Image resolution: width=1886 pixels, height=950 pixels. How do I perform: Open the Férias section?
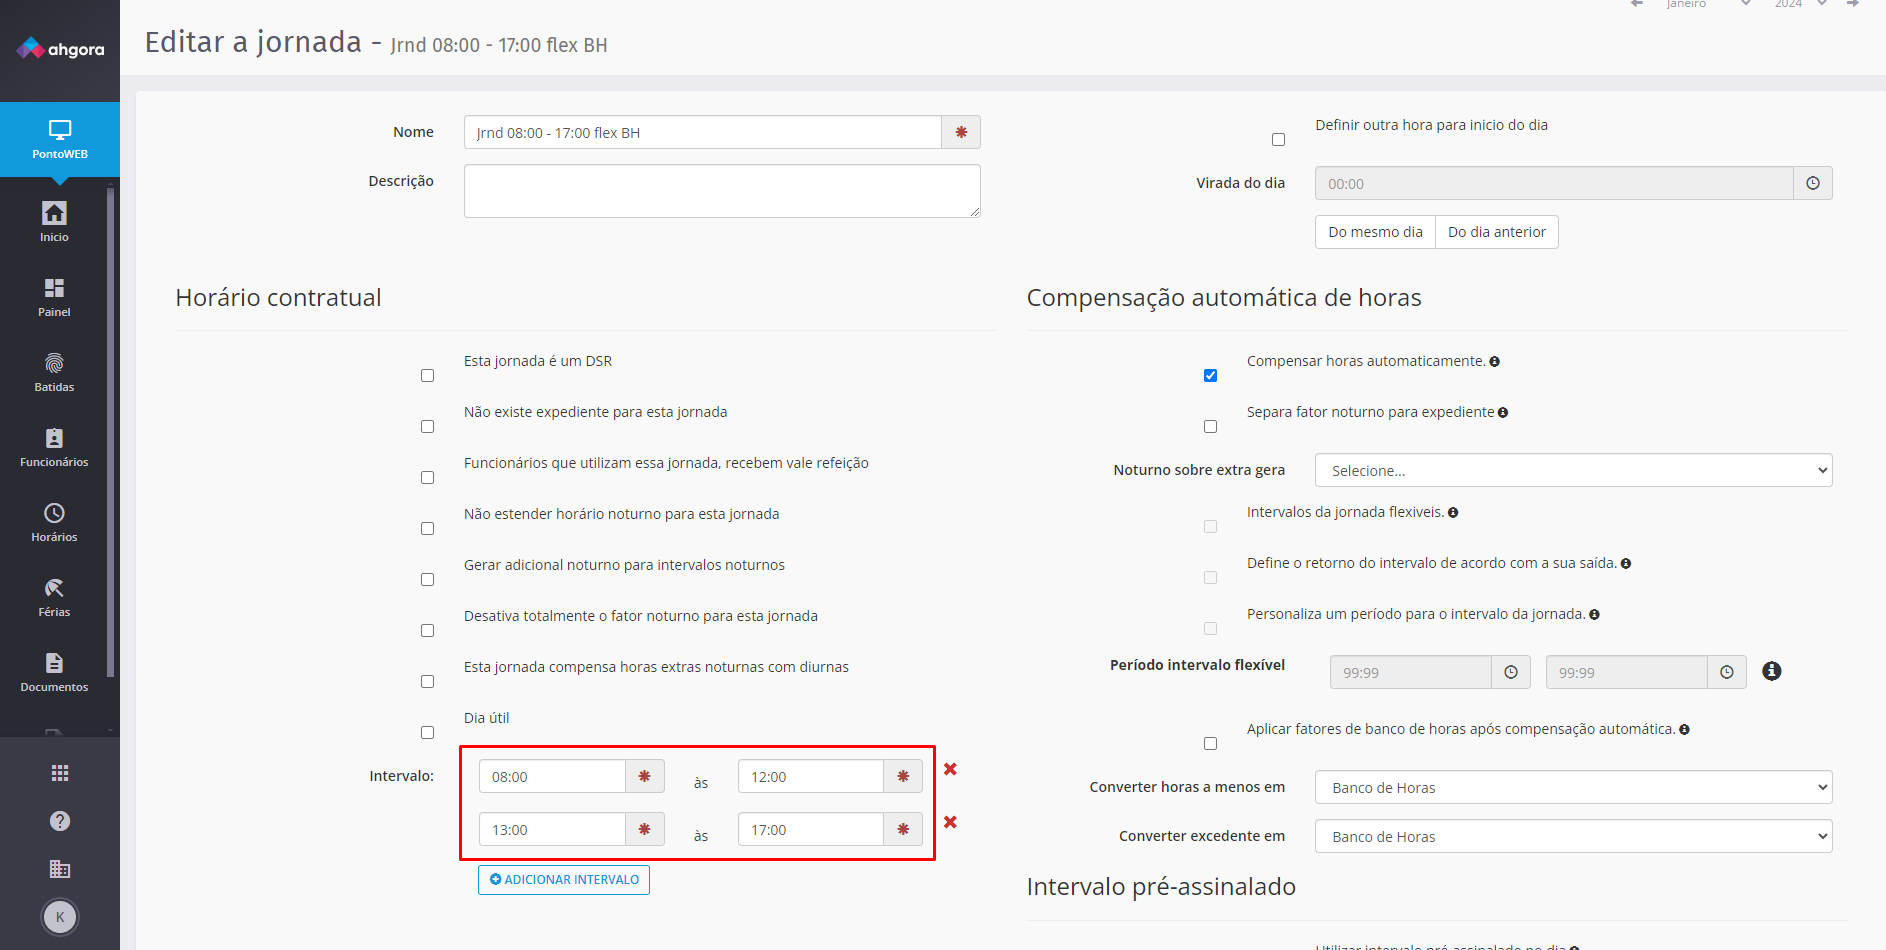(54, 597)
